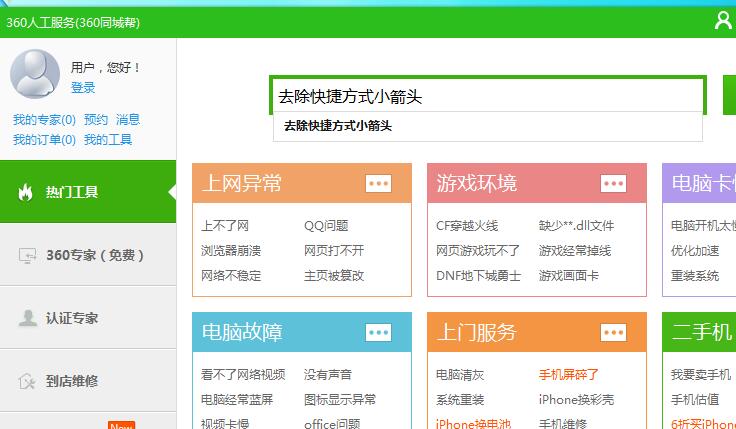Click the monitor icon beside 360专家
Image resolution: width=736 pixels, height=429 pixels.
pyautogui.click(x=27, y=255)
